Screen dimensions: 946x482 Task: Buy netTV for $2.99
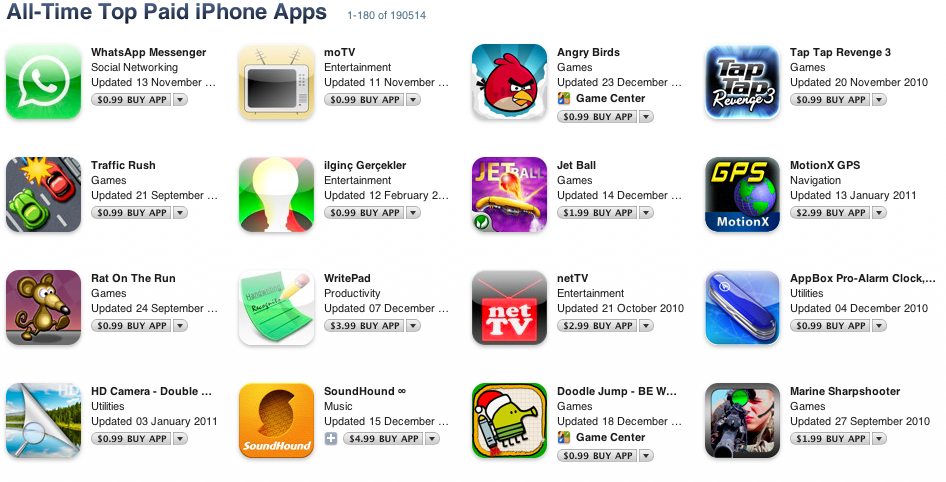(597, 326)
